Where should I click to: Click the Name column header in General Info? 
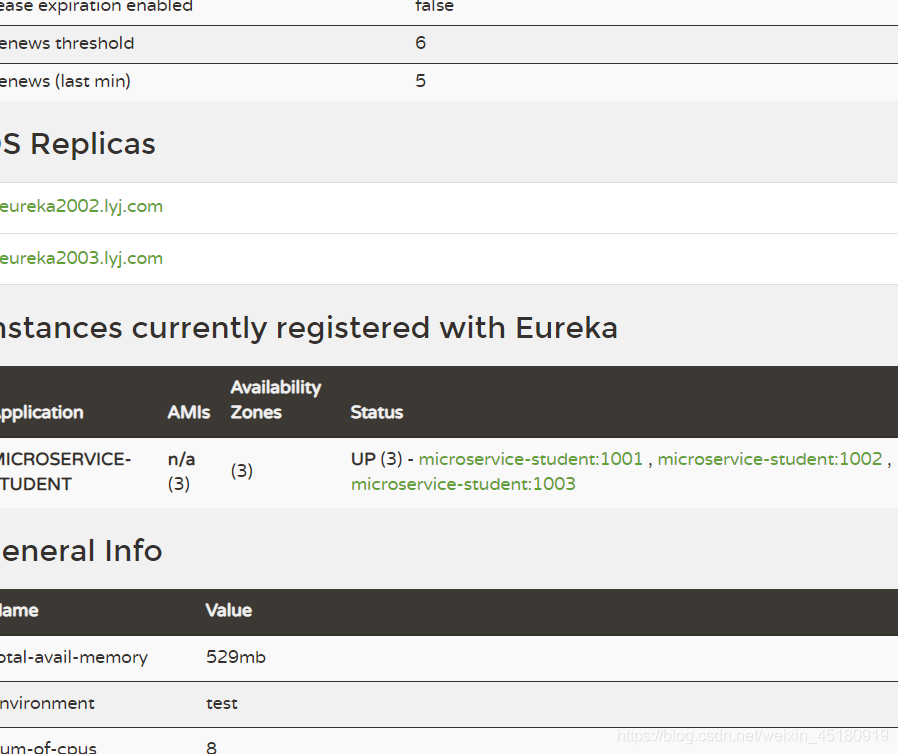[x=19, y=610]
